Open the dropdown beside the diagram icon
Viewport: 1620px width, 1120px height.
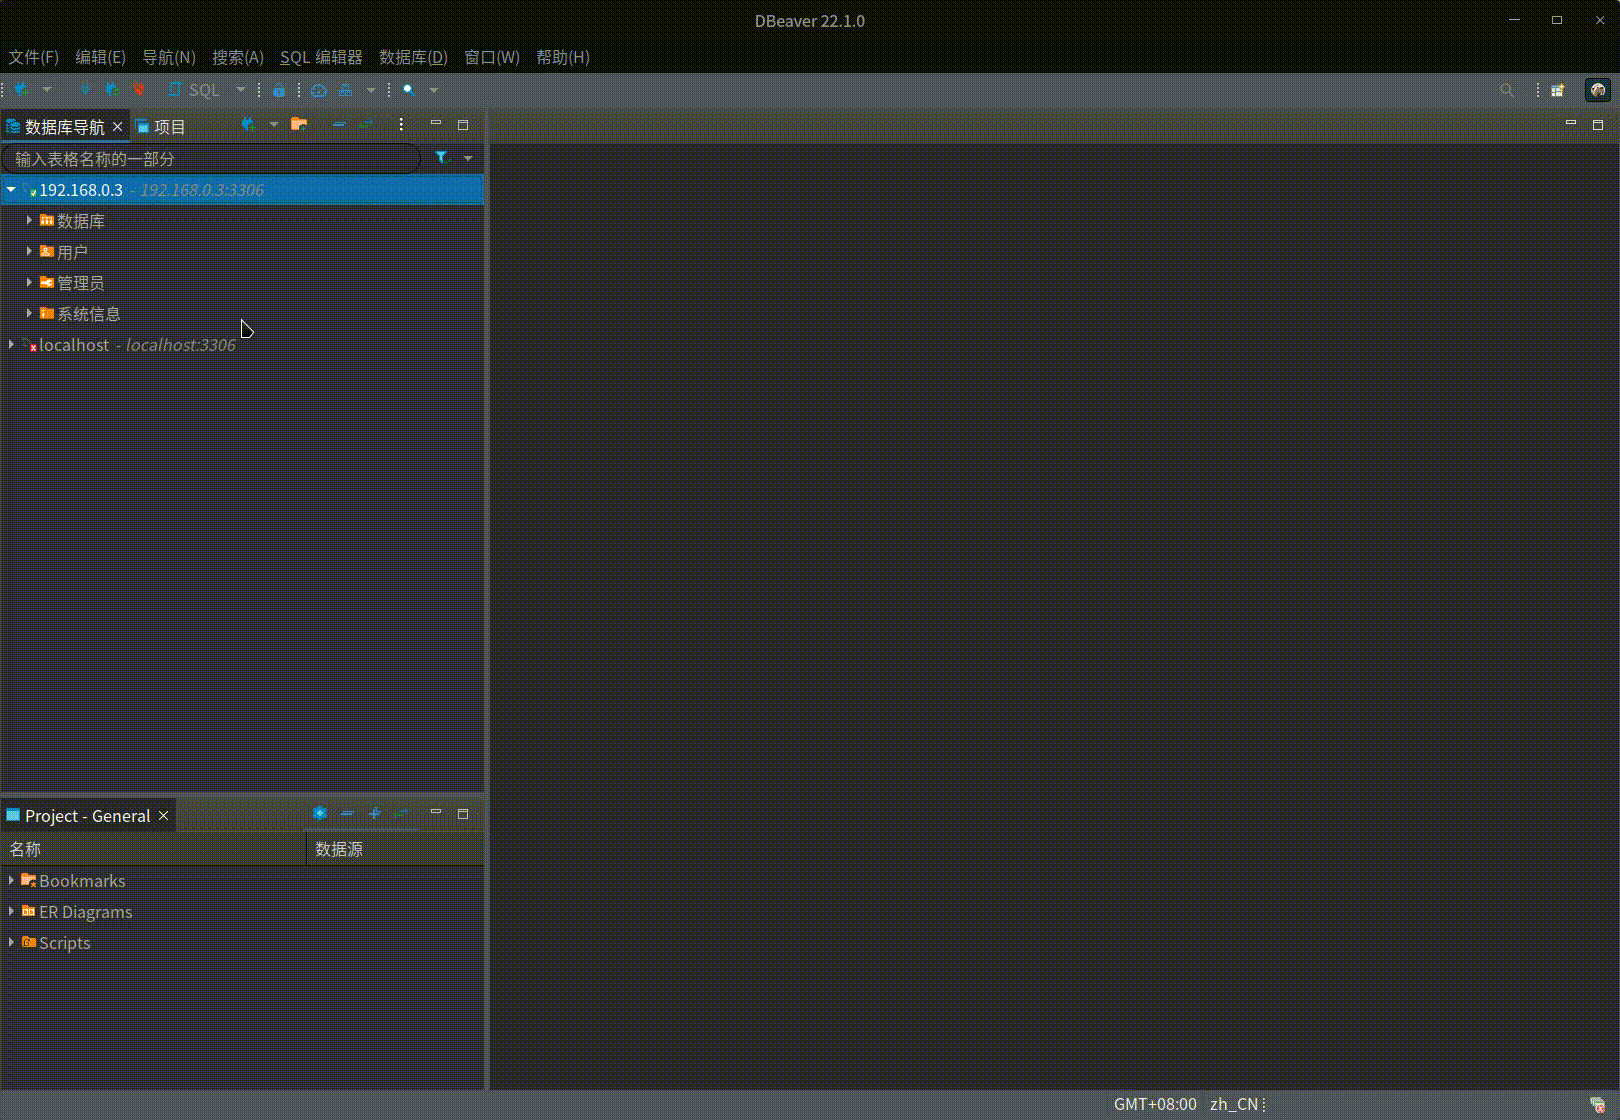[371, 90]
